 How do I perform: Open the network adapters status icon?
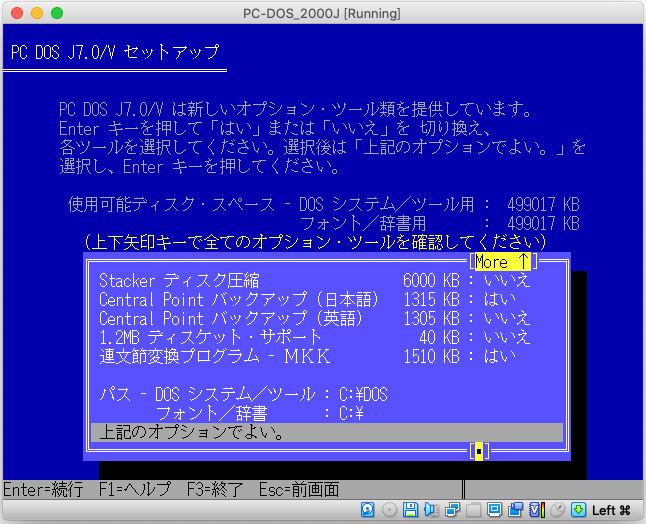[452, 510]
